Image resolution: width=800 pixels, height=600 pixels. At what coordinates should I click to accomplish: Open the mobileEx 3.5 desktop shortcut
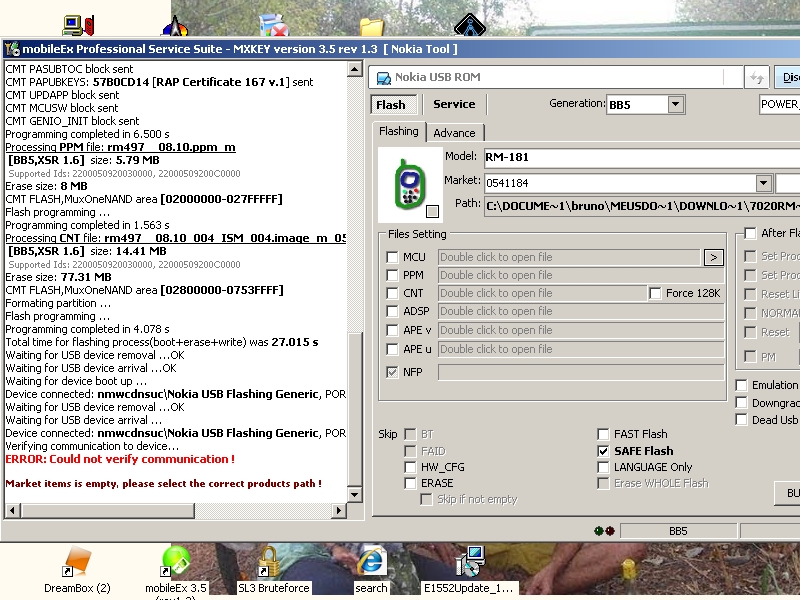pyautogui.click(x=176, y=571)
